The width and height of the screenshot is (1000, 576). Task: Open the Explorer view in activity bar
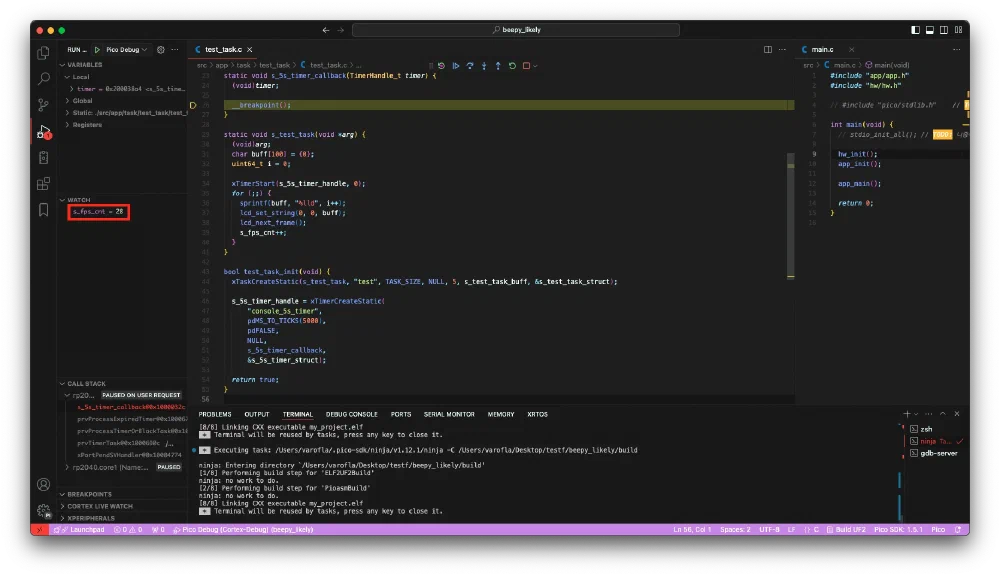tap(43, 53)
